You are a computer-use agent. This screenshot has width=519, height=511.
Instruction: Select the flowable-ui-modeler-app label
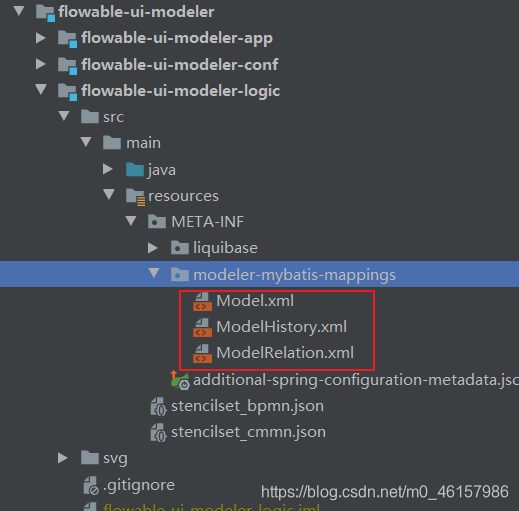(177, 39)
